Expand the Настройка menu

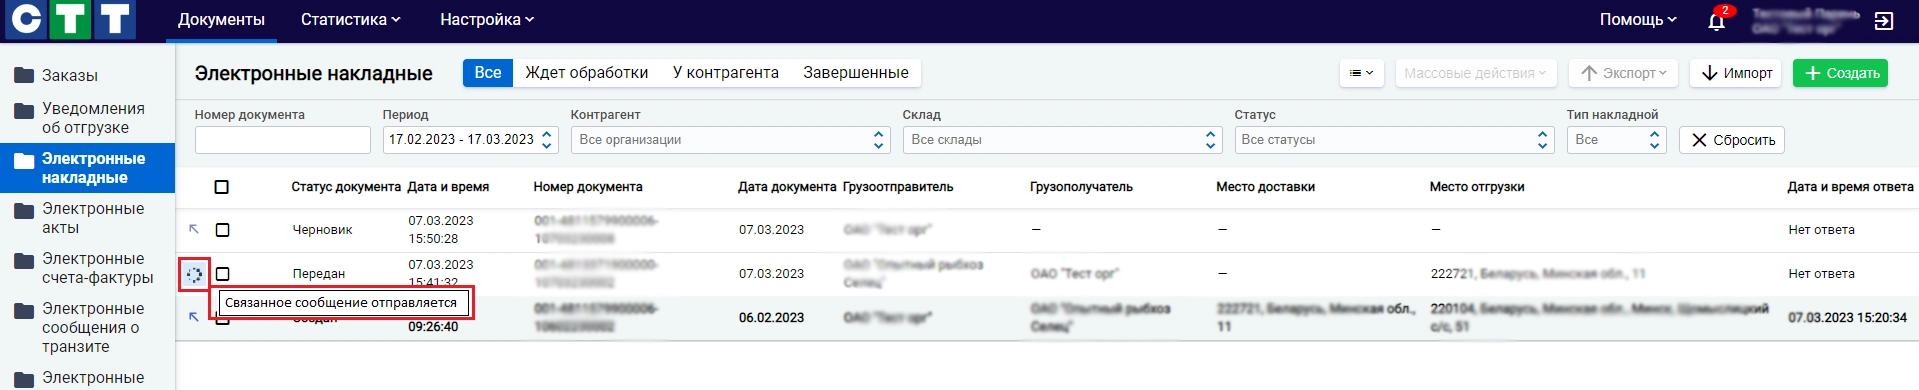pyautogui.click(x=487, y=20)
